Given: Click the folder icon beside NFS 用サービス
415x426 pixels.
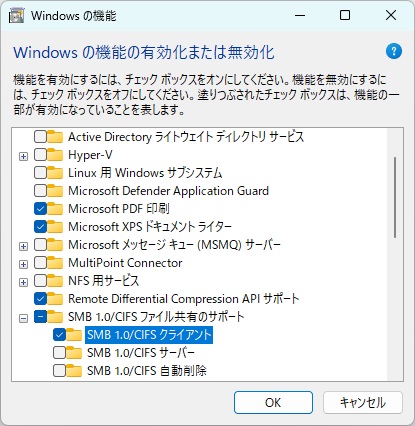Looking at the screenshot, I should [55, 281].
